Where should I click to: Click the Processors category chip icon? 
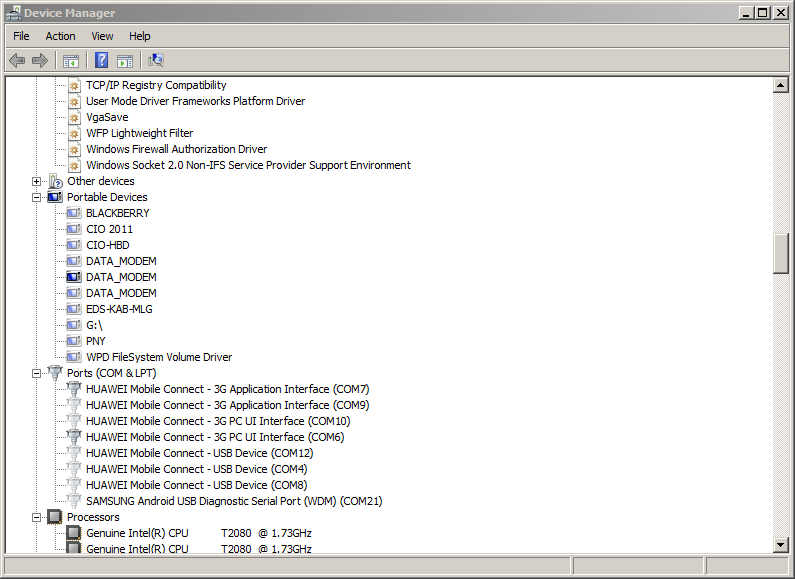pos(55,517)
